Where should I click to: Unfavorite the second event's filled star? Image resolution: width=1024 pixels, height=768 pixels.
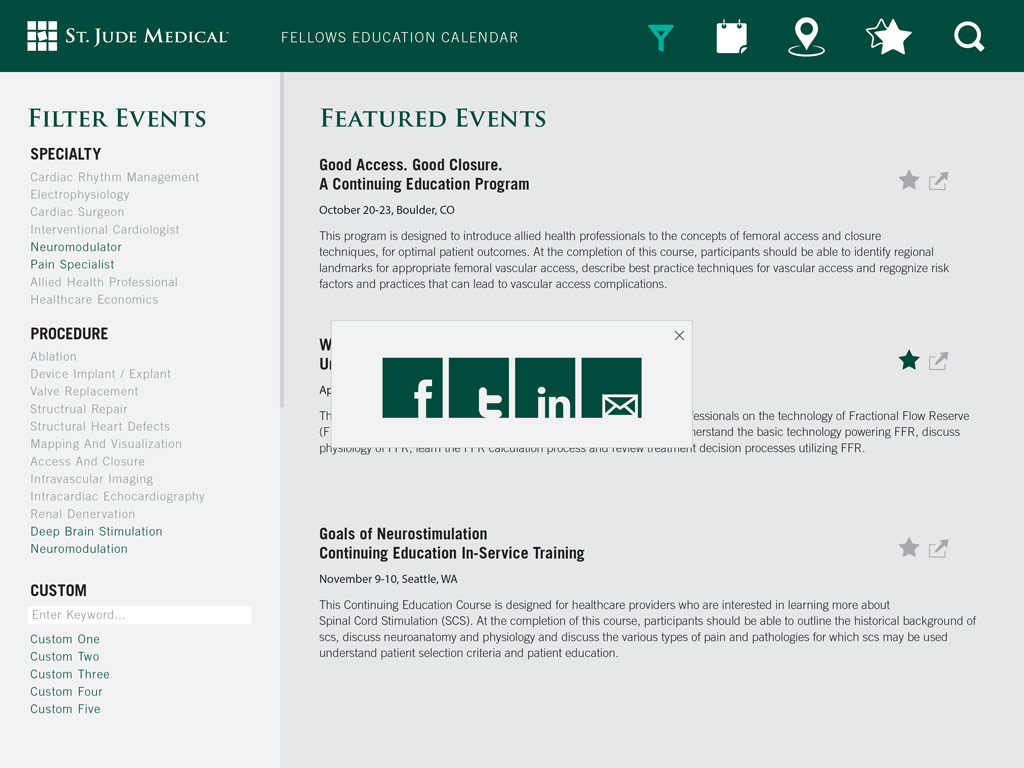pyautogui.click(x=908, y=360)
